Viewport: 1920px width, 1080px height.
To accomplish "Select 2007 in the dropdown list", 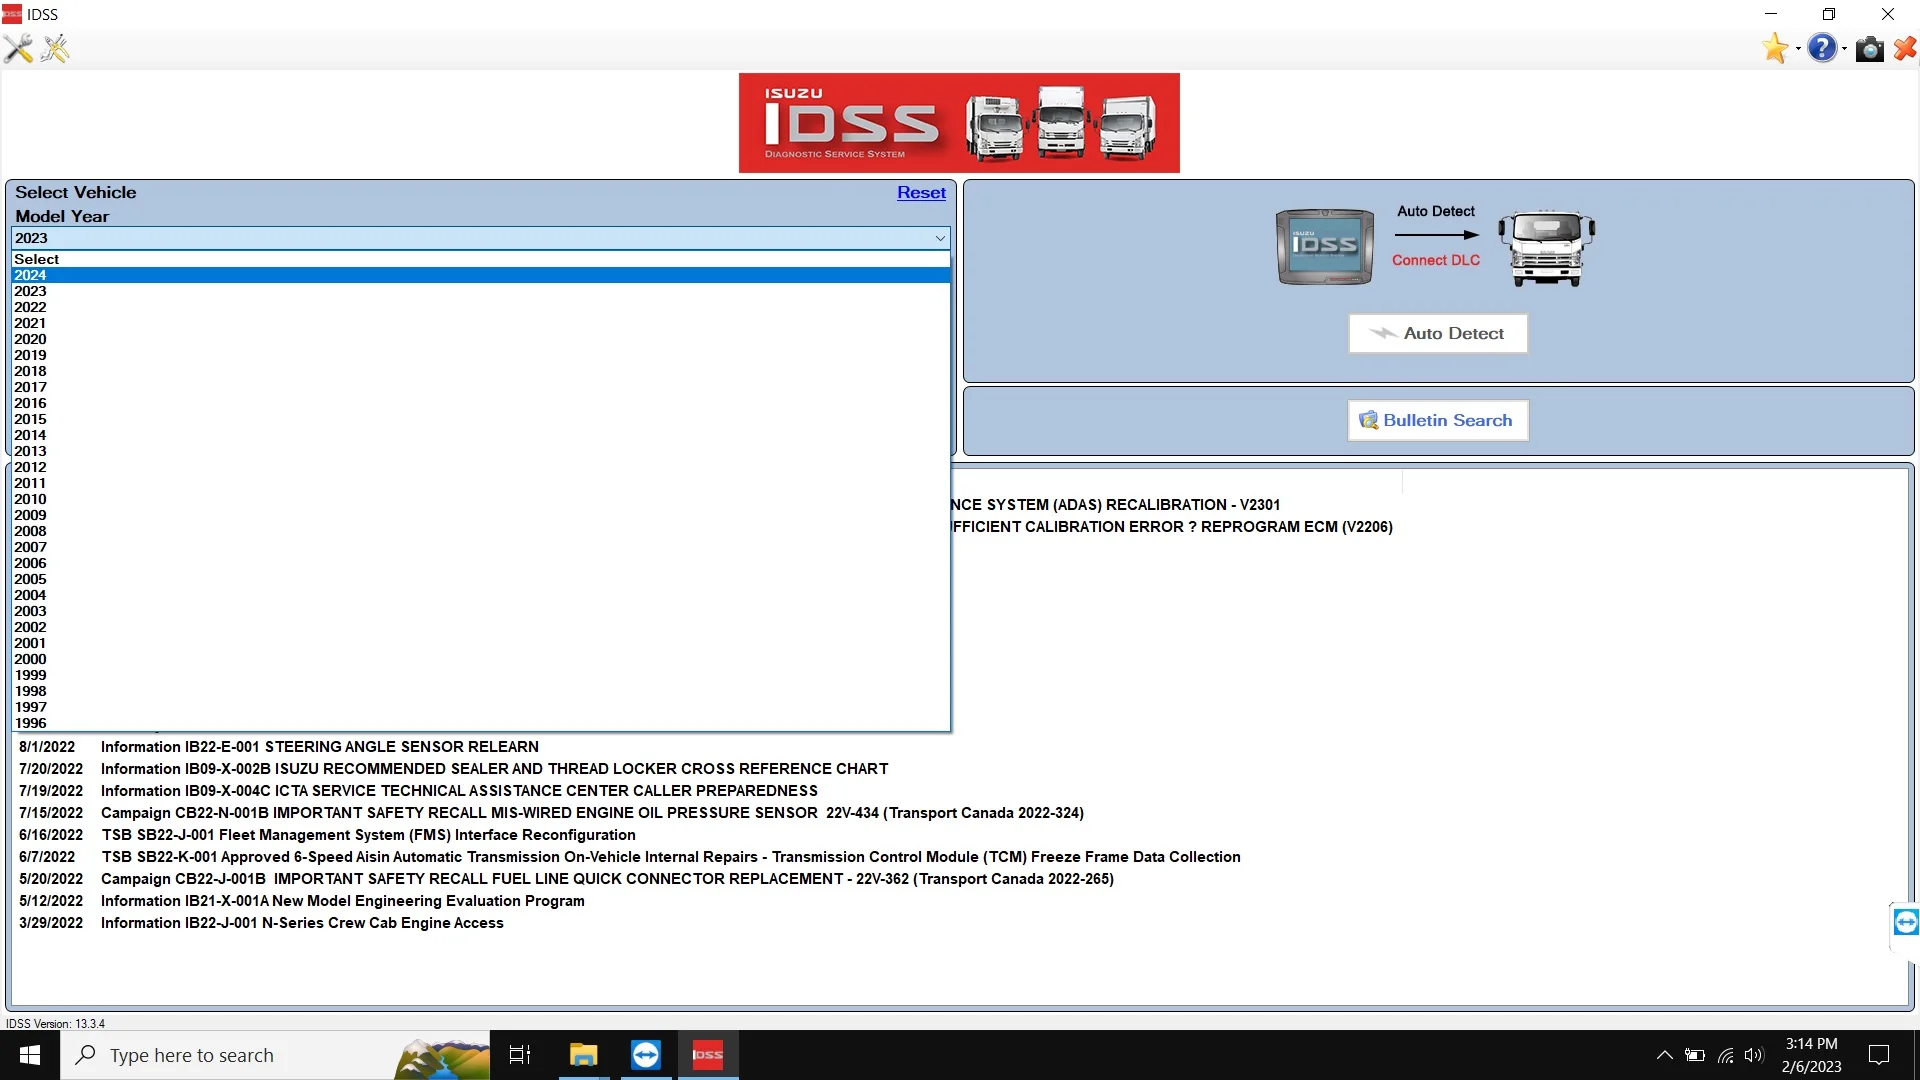I will click(480, 547).
